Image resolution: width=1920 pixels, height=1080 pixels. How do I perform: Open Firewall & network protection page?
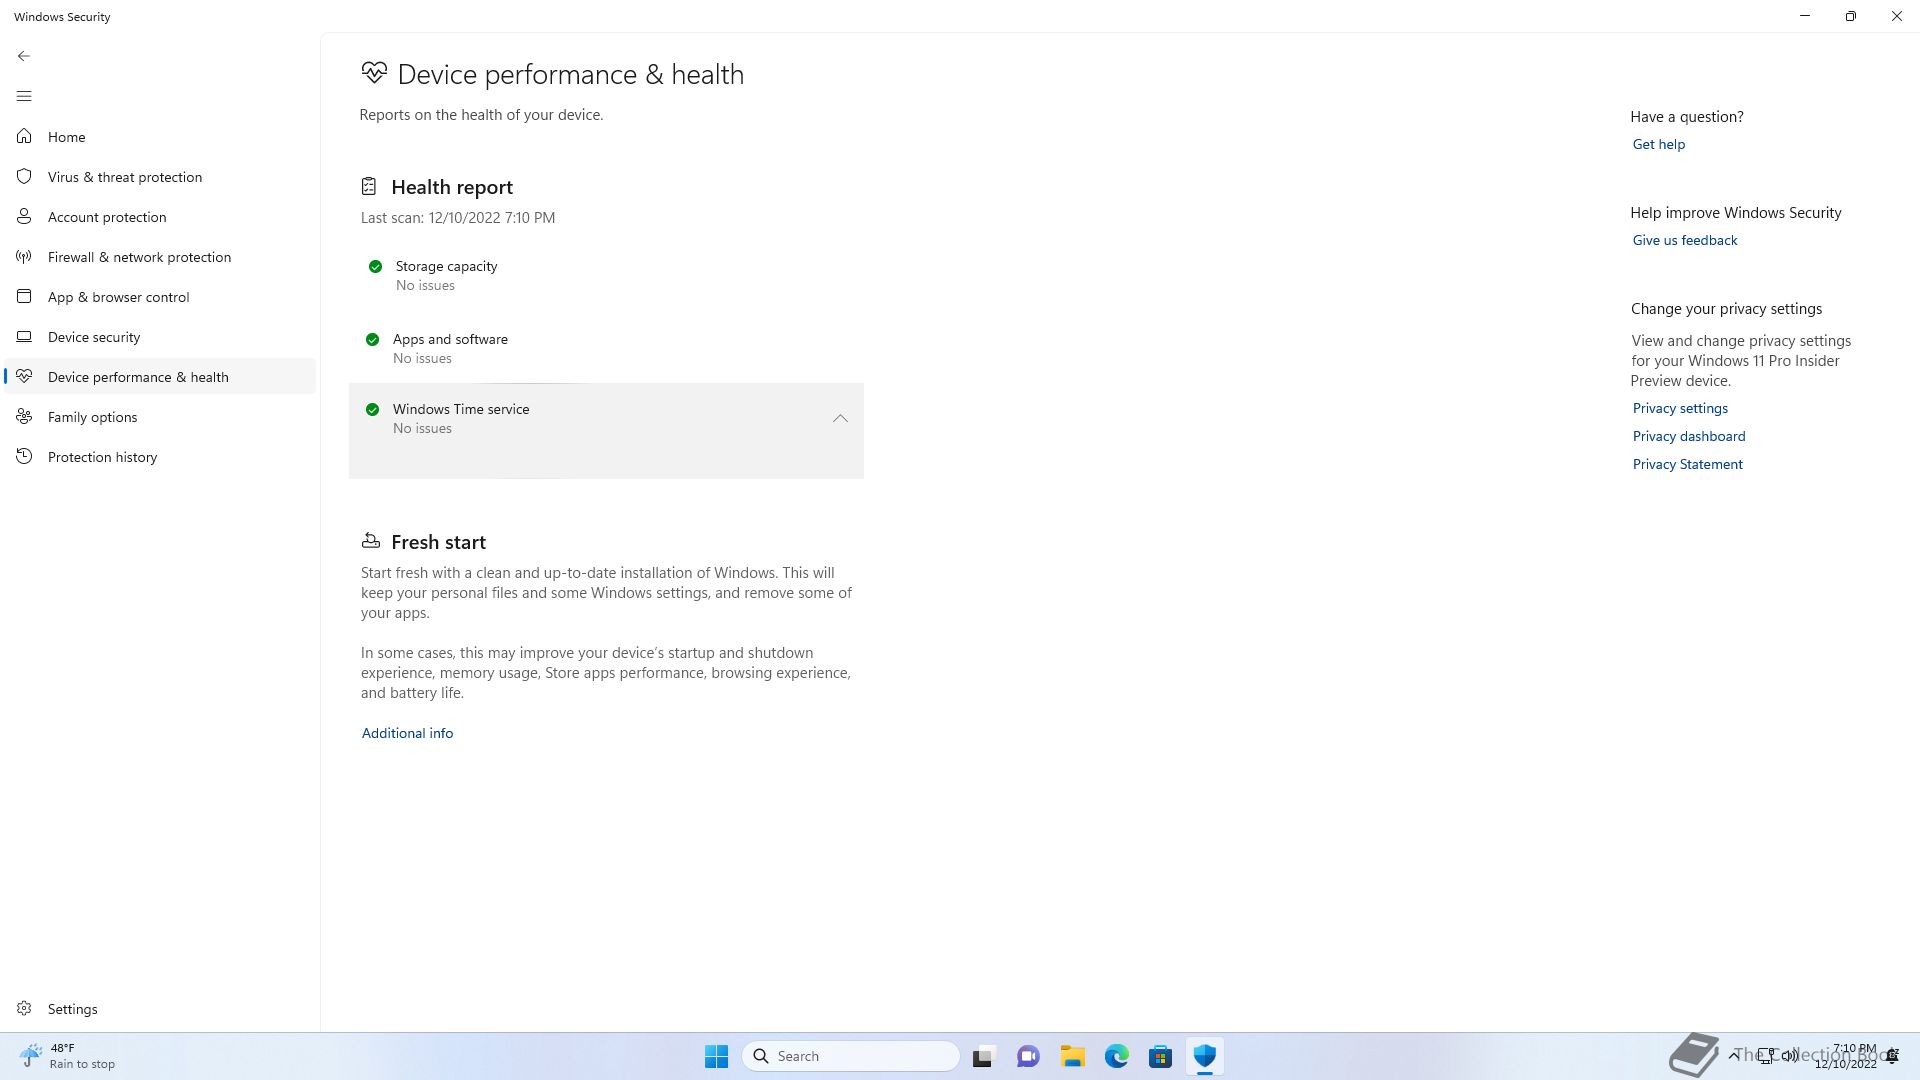pyautogui.click(x=160, y=256)
